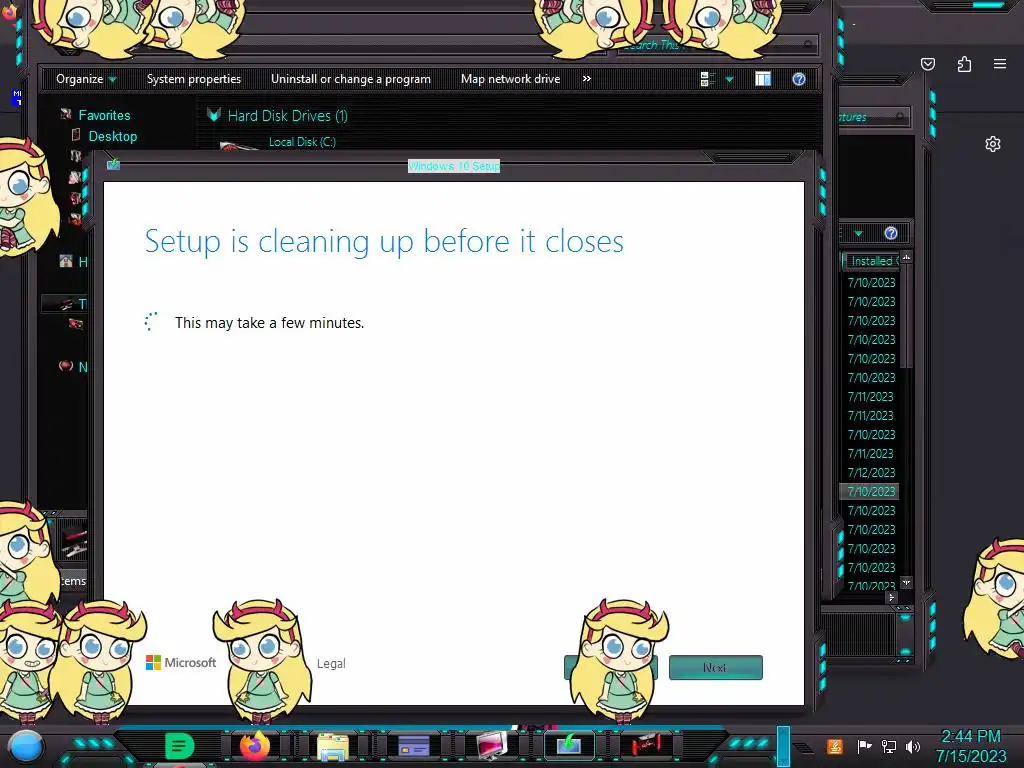The image size is (1024, 768).
Task: Sort by Installed On column header
Action: (x=871, y=261)
